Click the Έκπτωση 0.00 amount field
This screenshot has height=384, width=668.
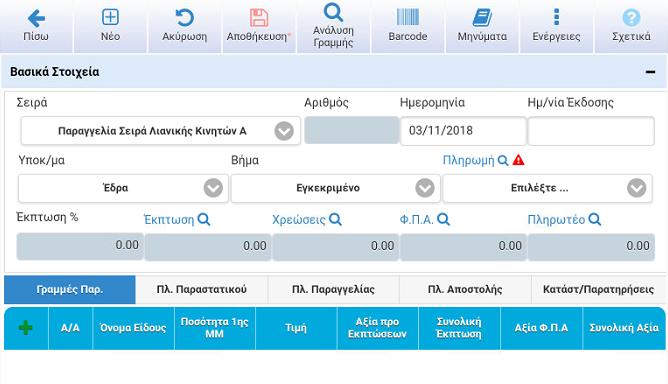click(x=207, y=247)
